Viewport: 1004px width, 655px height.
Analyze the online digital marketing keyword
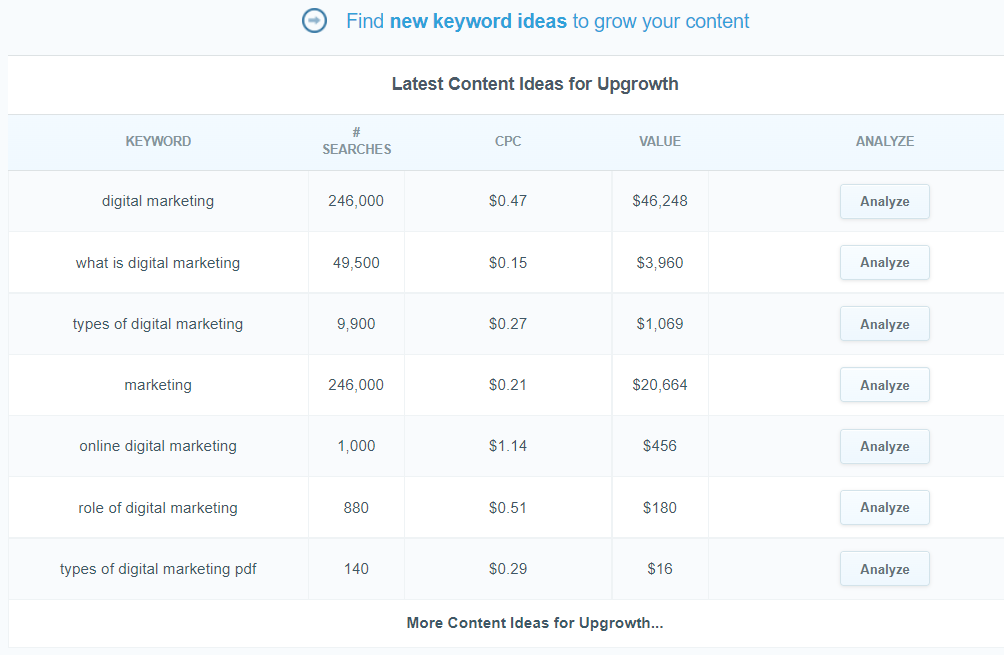pos(885,446)
